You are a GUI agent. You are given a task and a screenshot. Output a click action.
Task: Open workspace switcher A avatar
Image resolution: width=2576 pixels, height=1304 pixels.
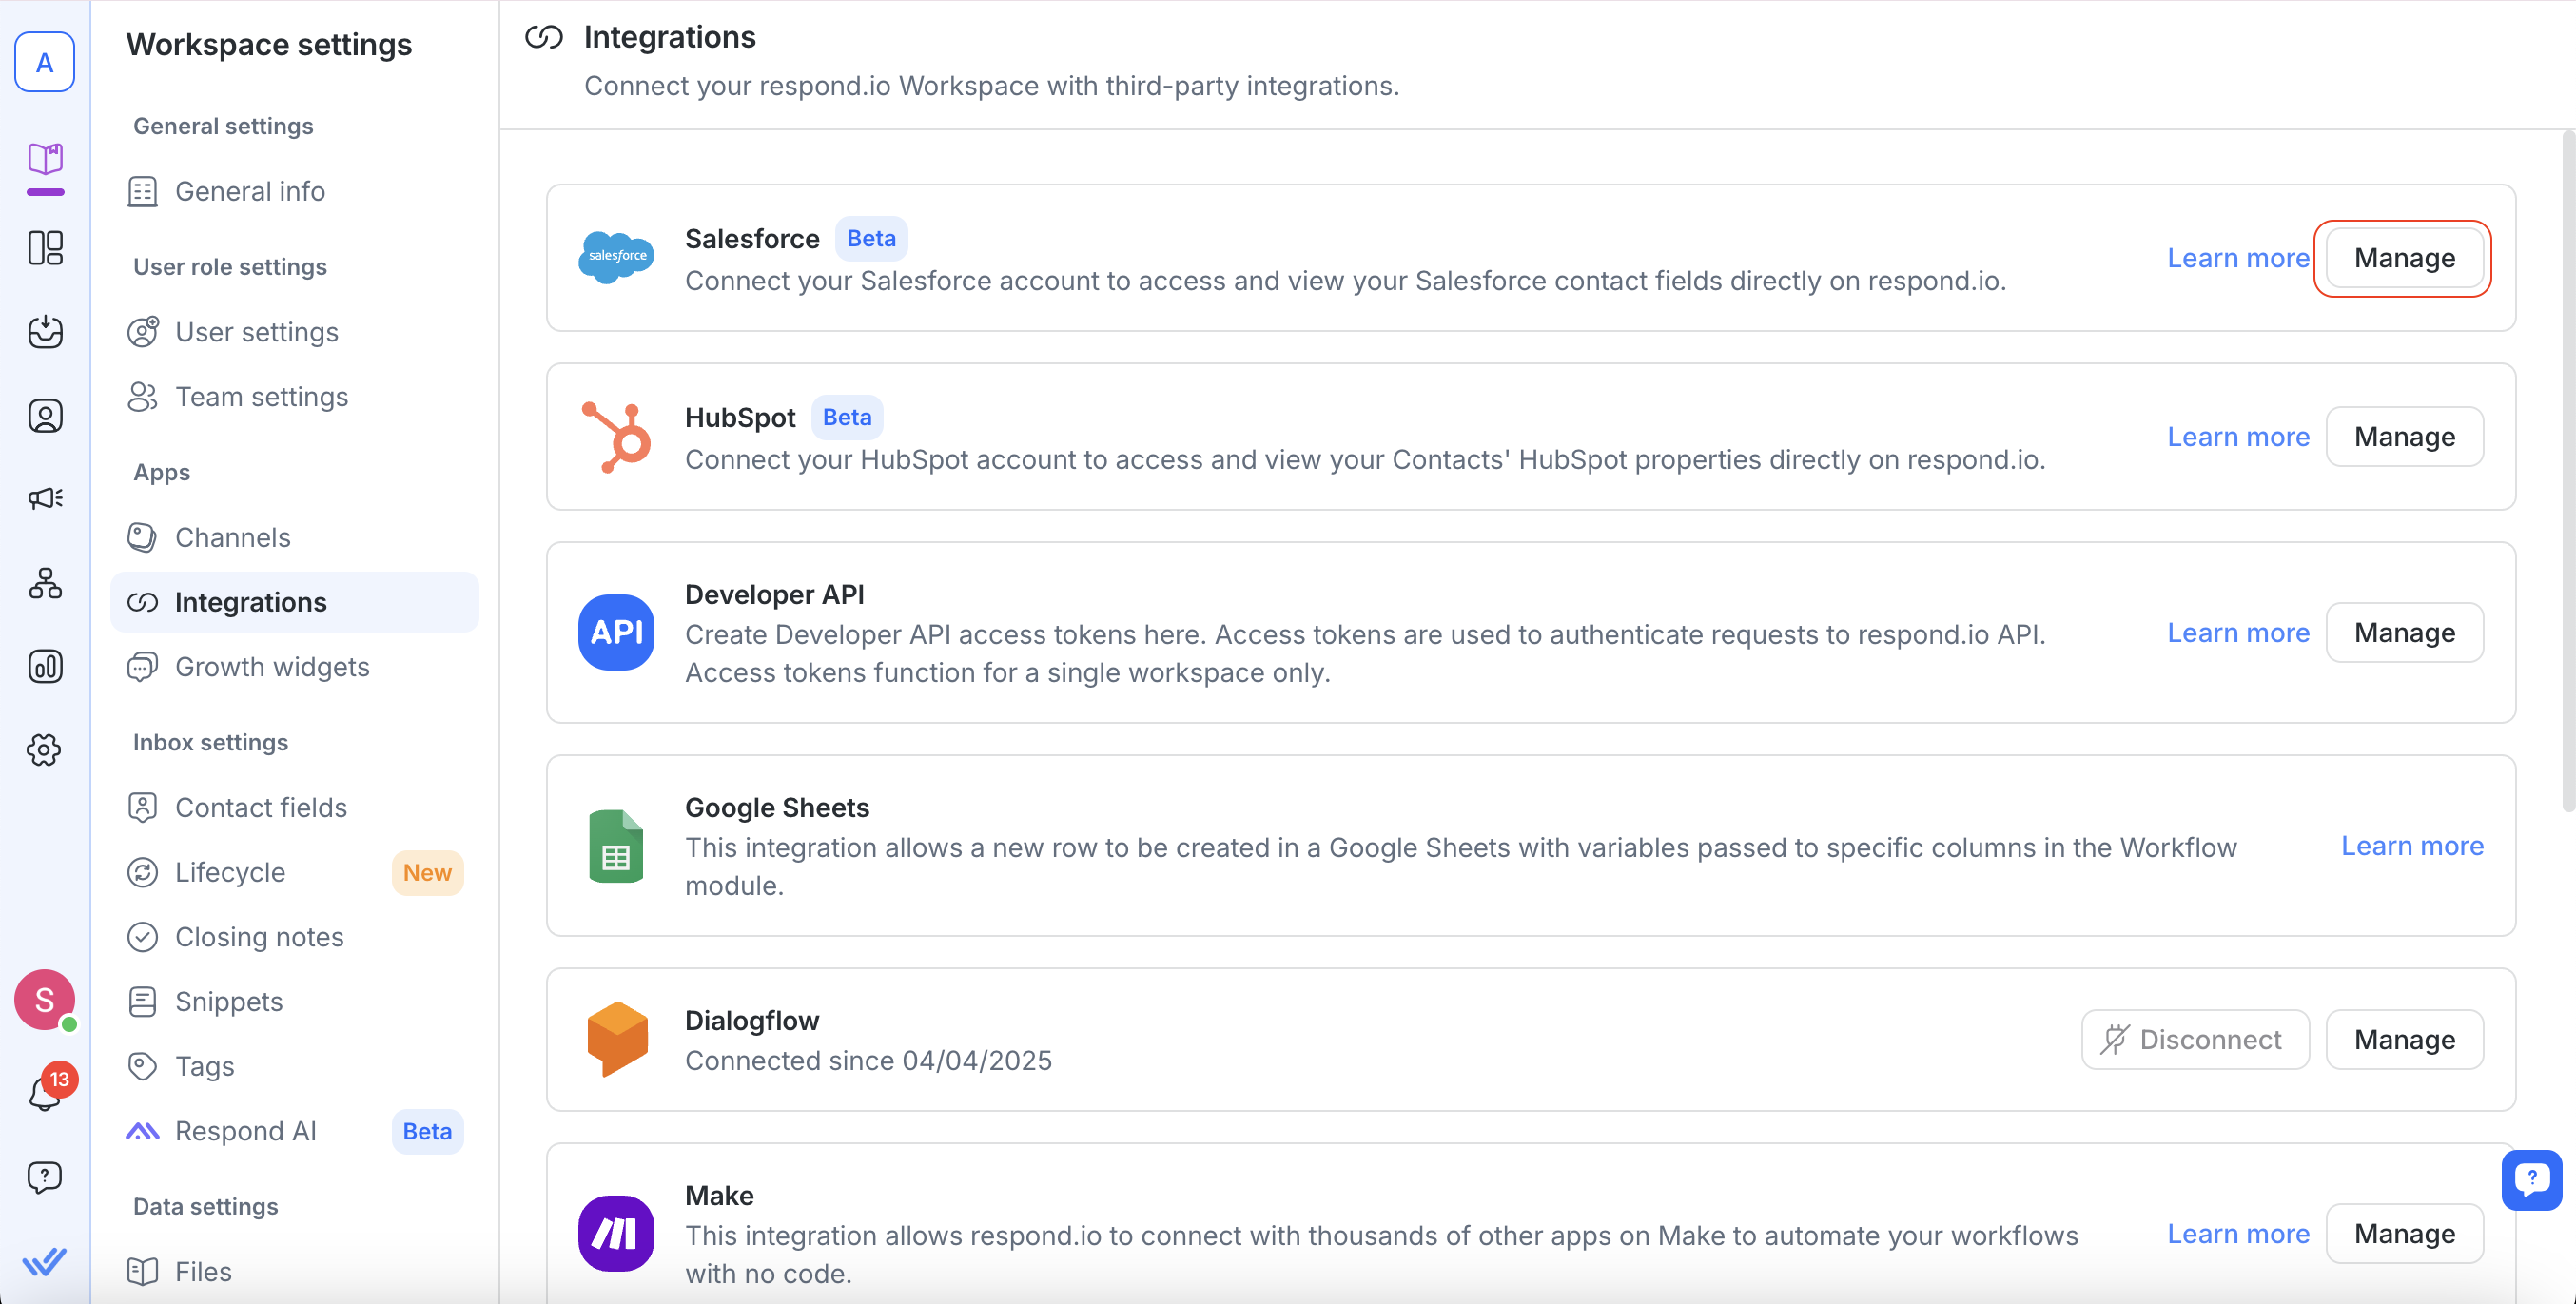45,62
